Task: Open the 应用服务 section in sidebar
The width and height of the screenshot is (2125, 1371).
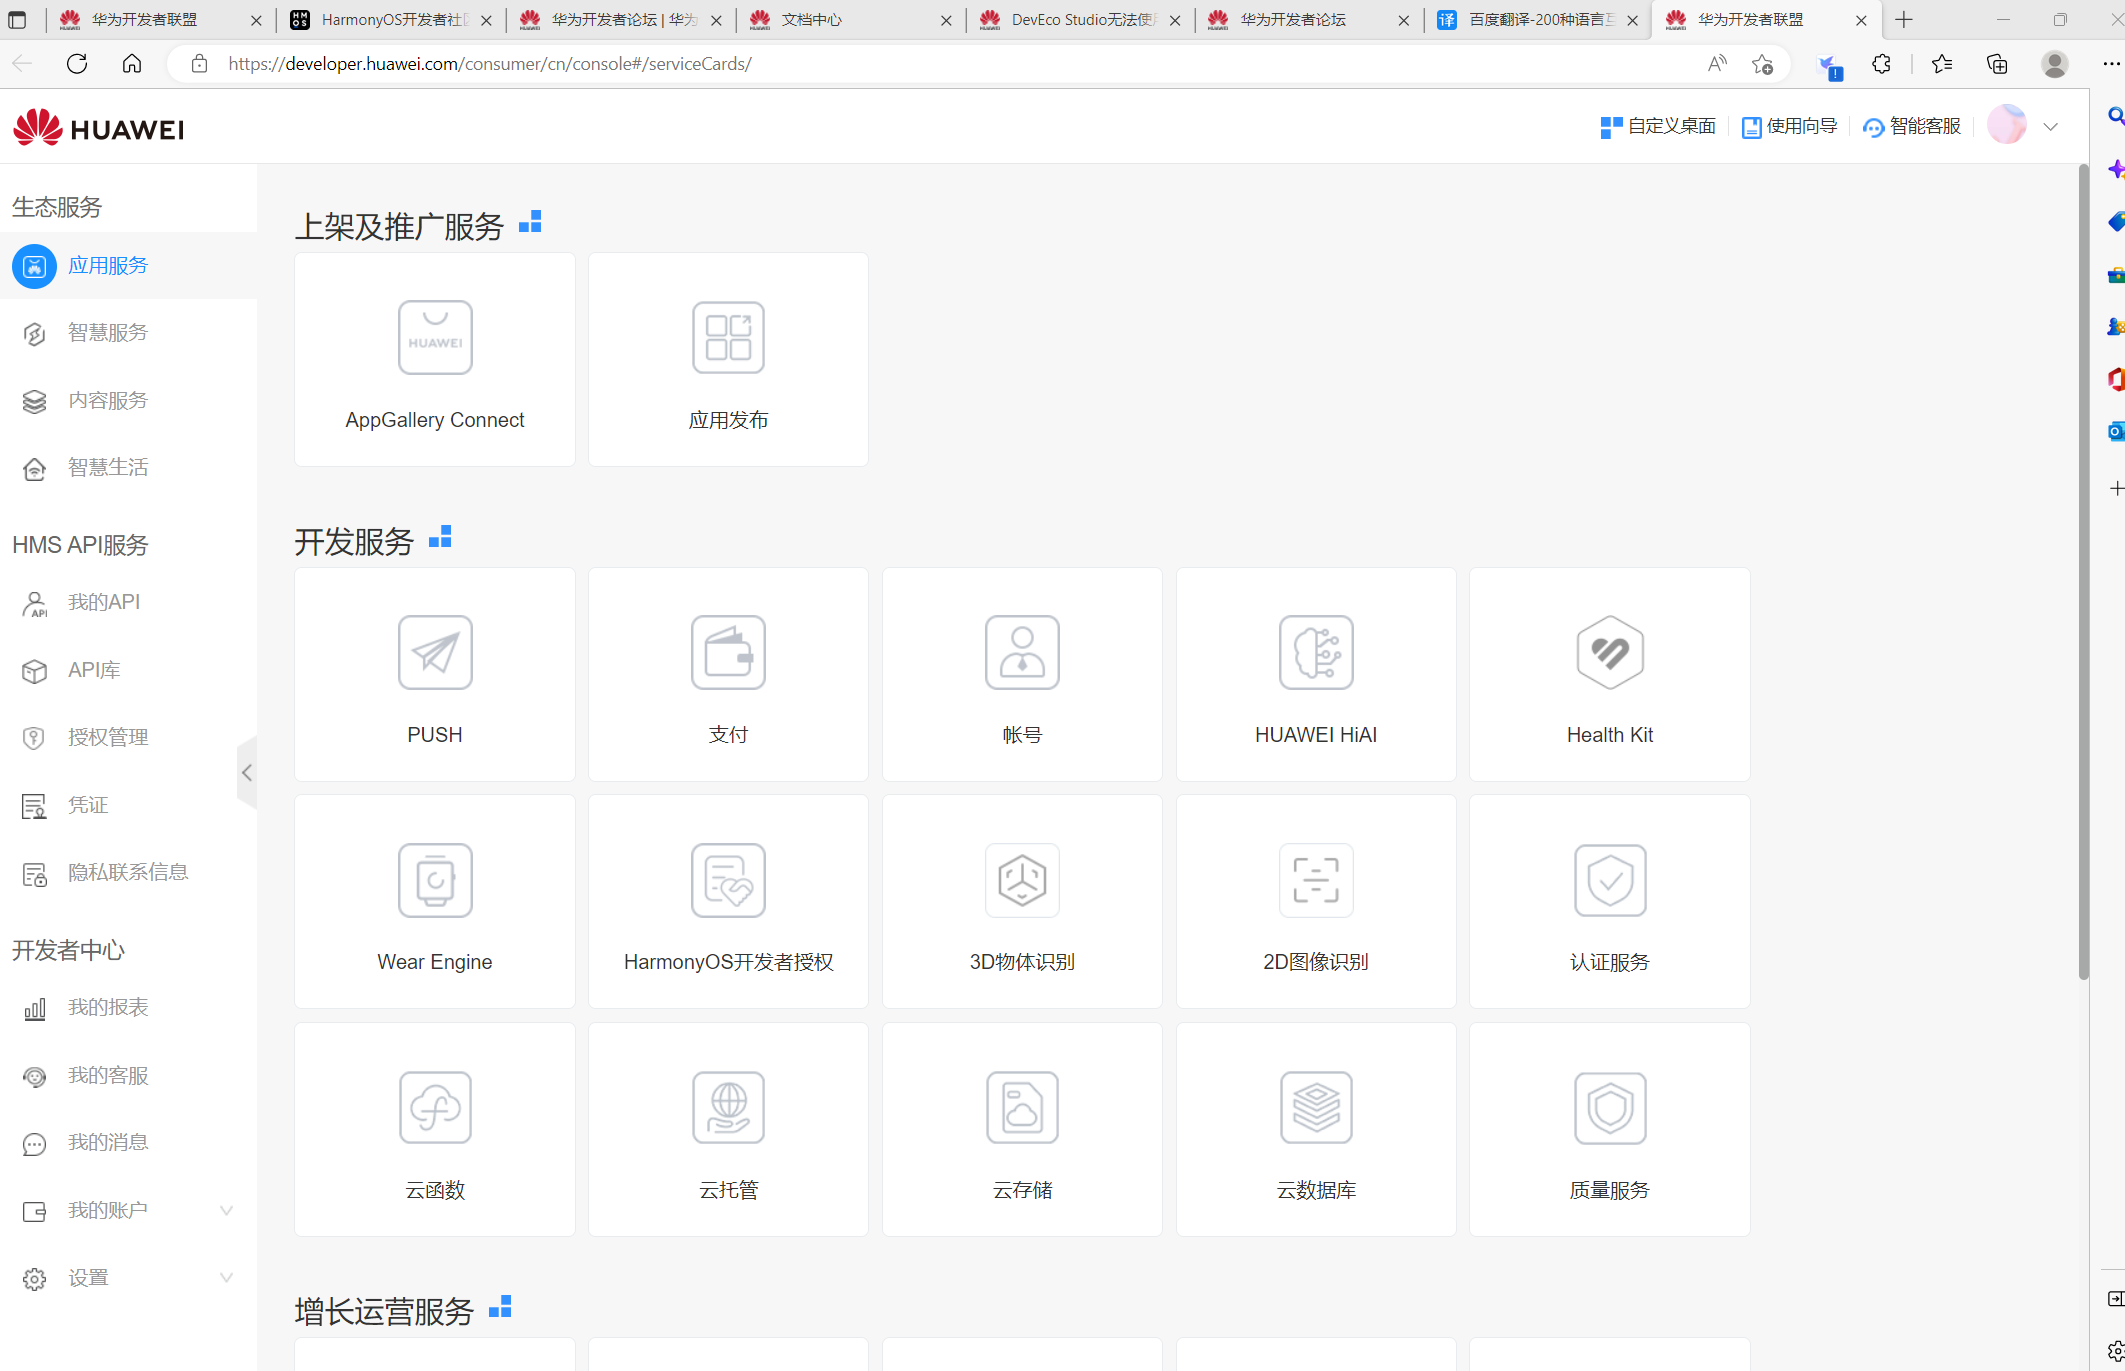Action: coord(107,266)
